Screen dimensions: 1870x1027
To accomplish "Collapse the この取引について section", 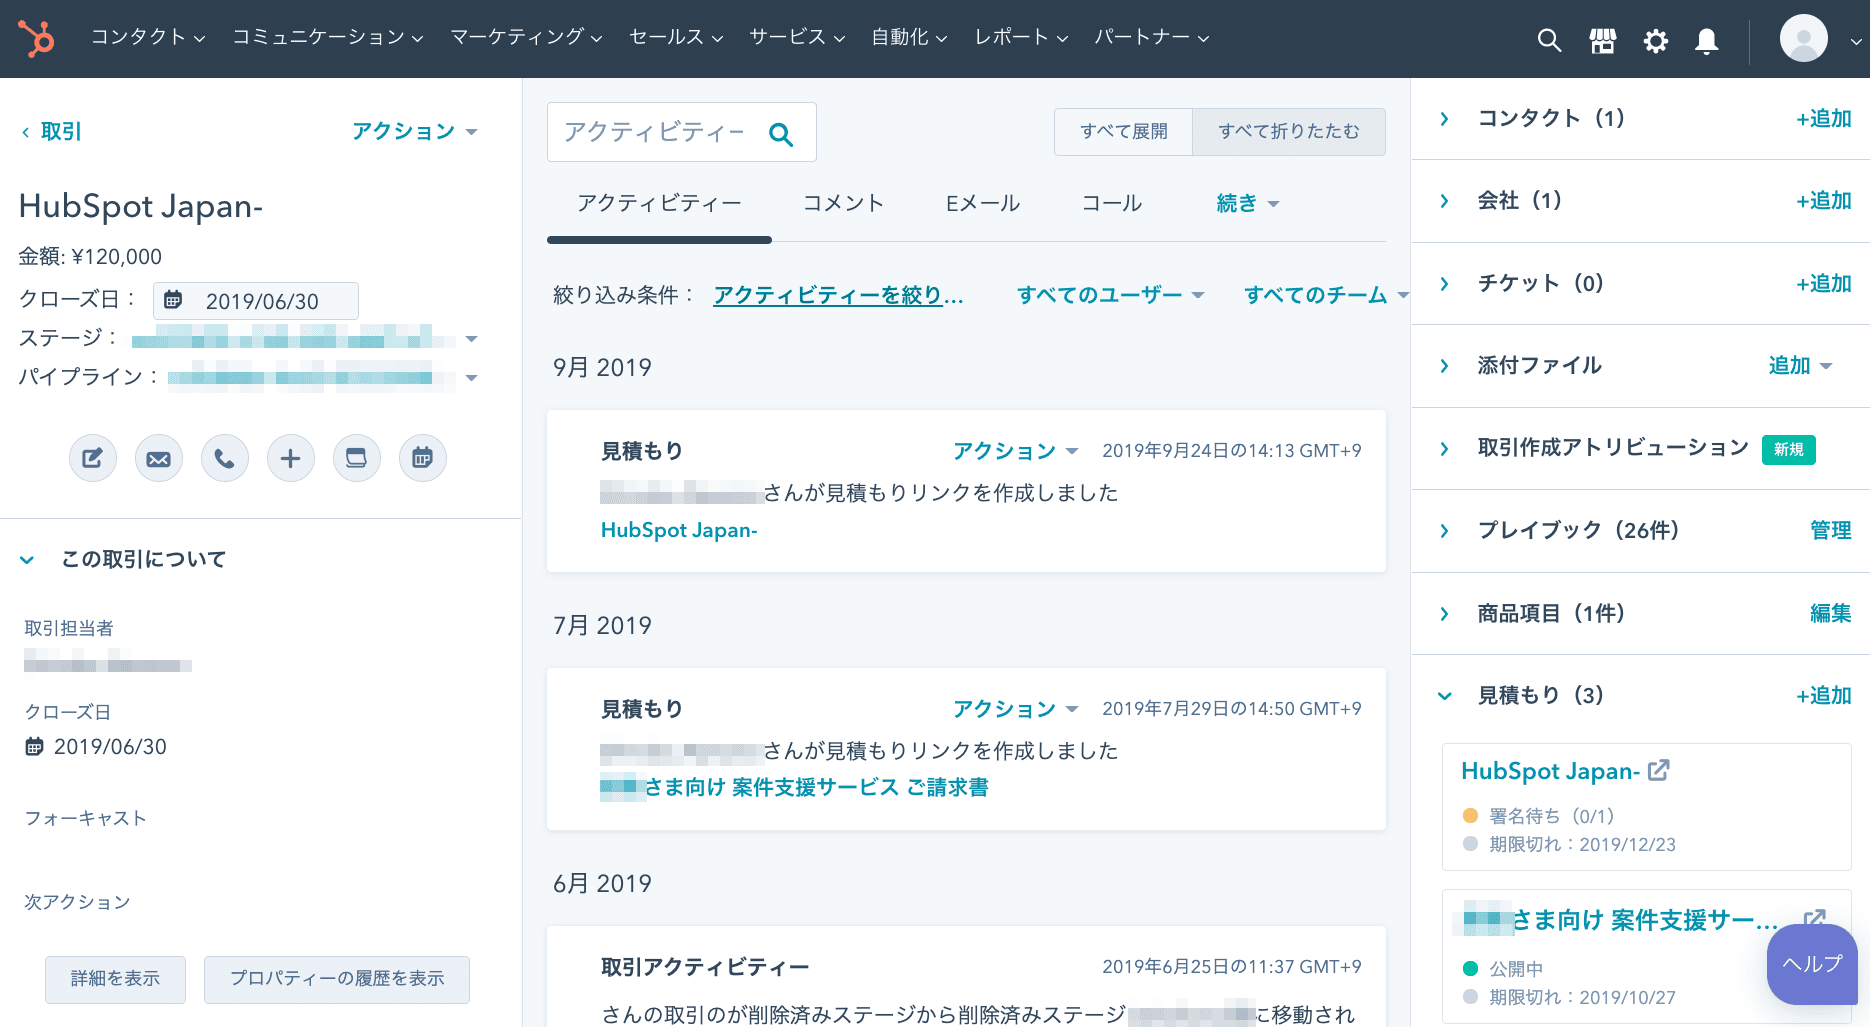I will (x=27, y=560).
